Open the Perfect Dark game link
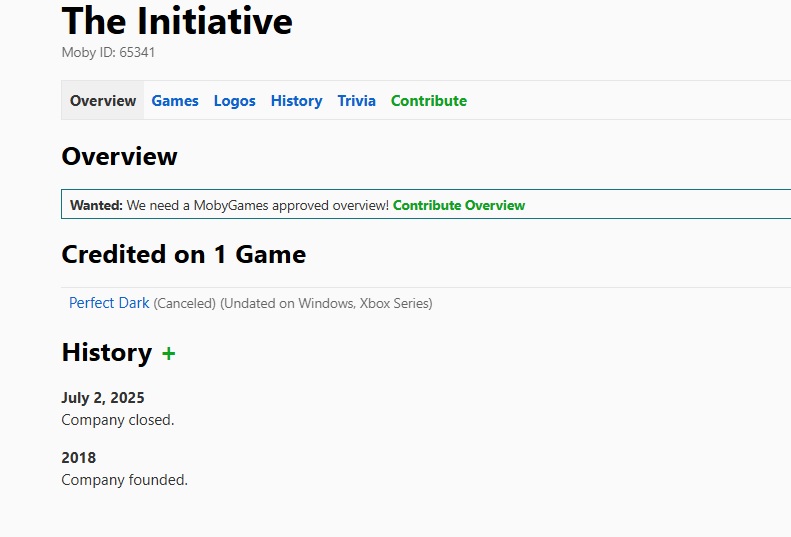 point(109,303)
